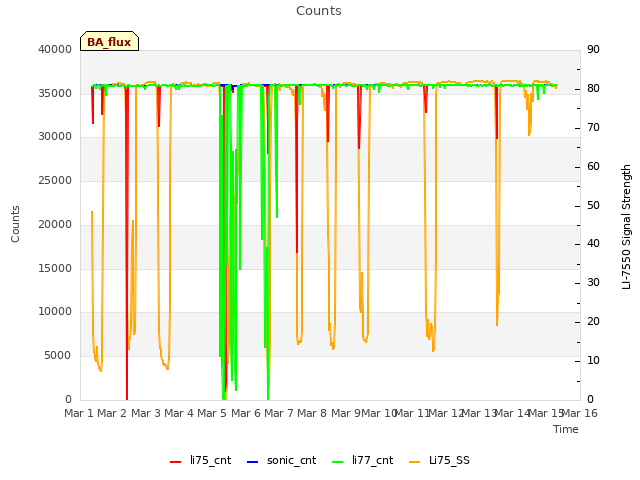Click the Mar 8 date label
Viewport: 640px width, 480px height.
(312, 413)
